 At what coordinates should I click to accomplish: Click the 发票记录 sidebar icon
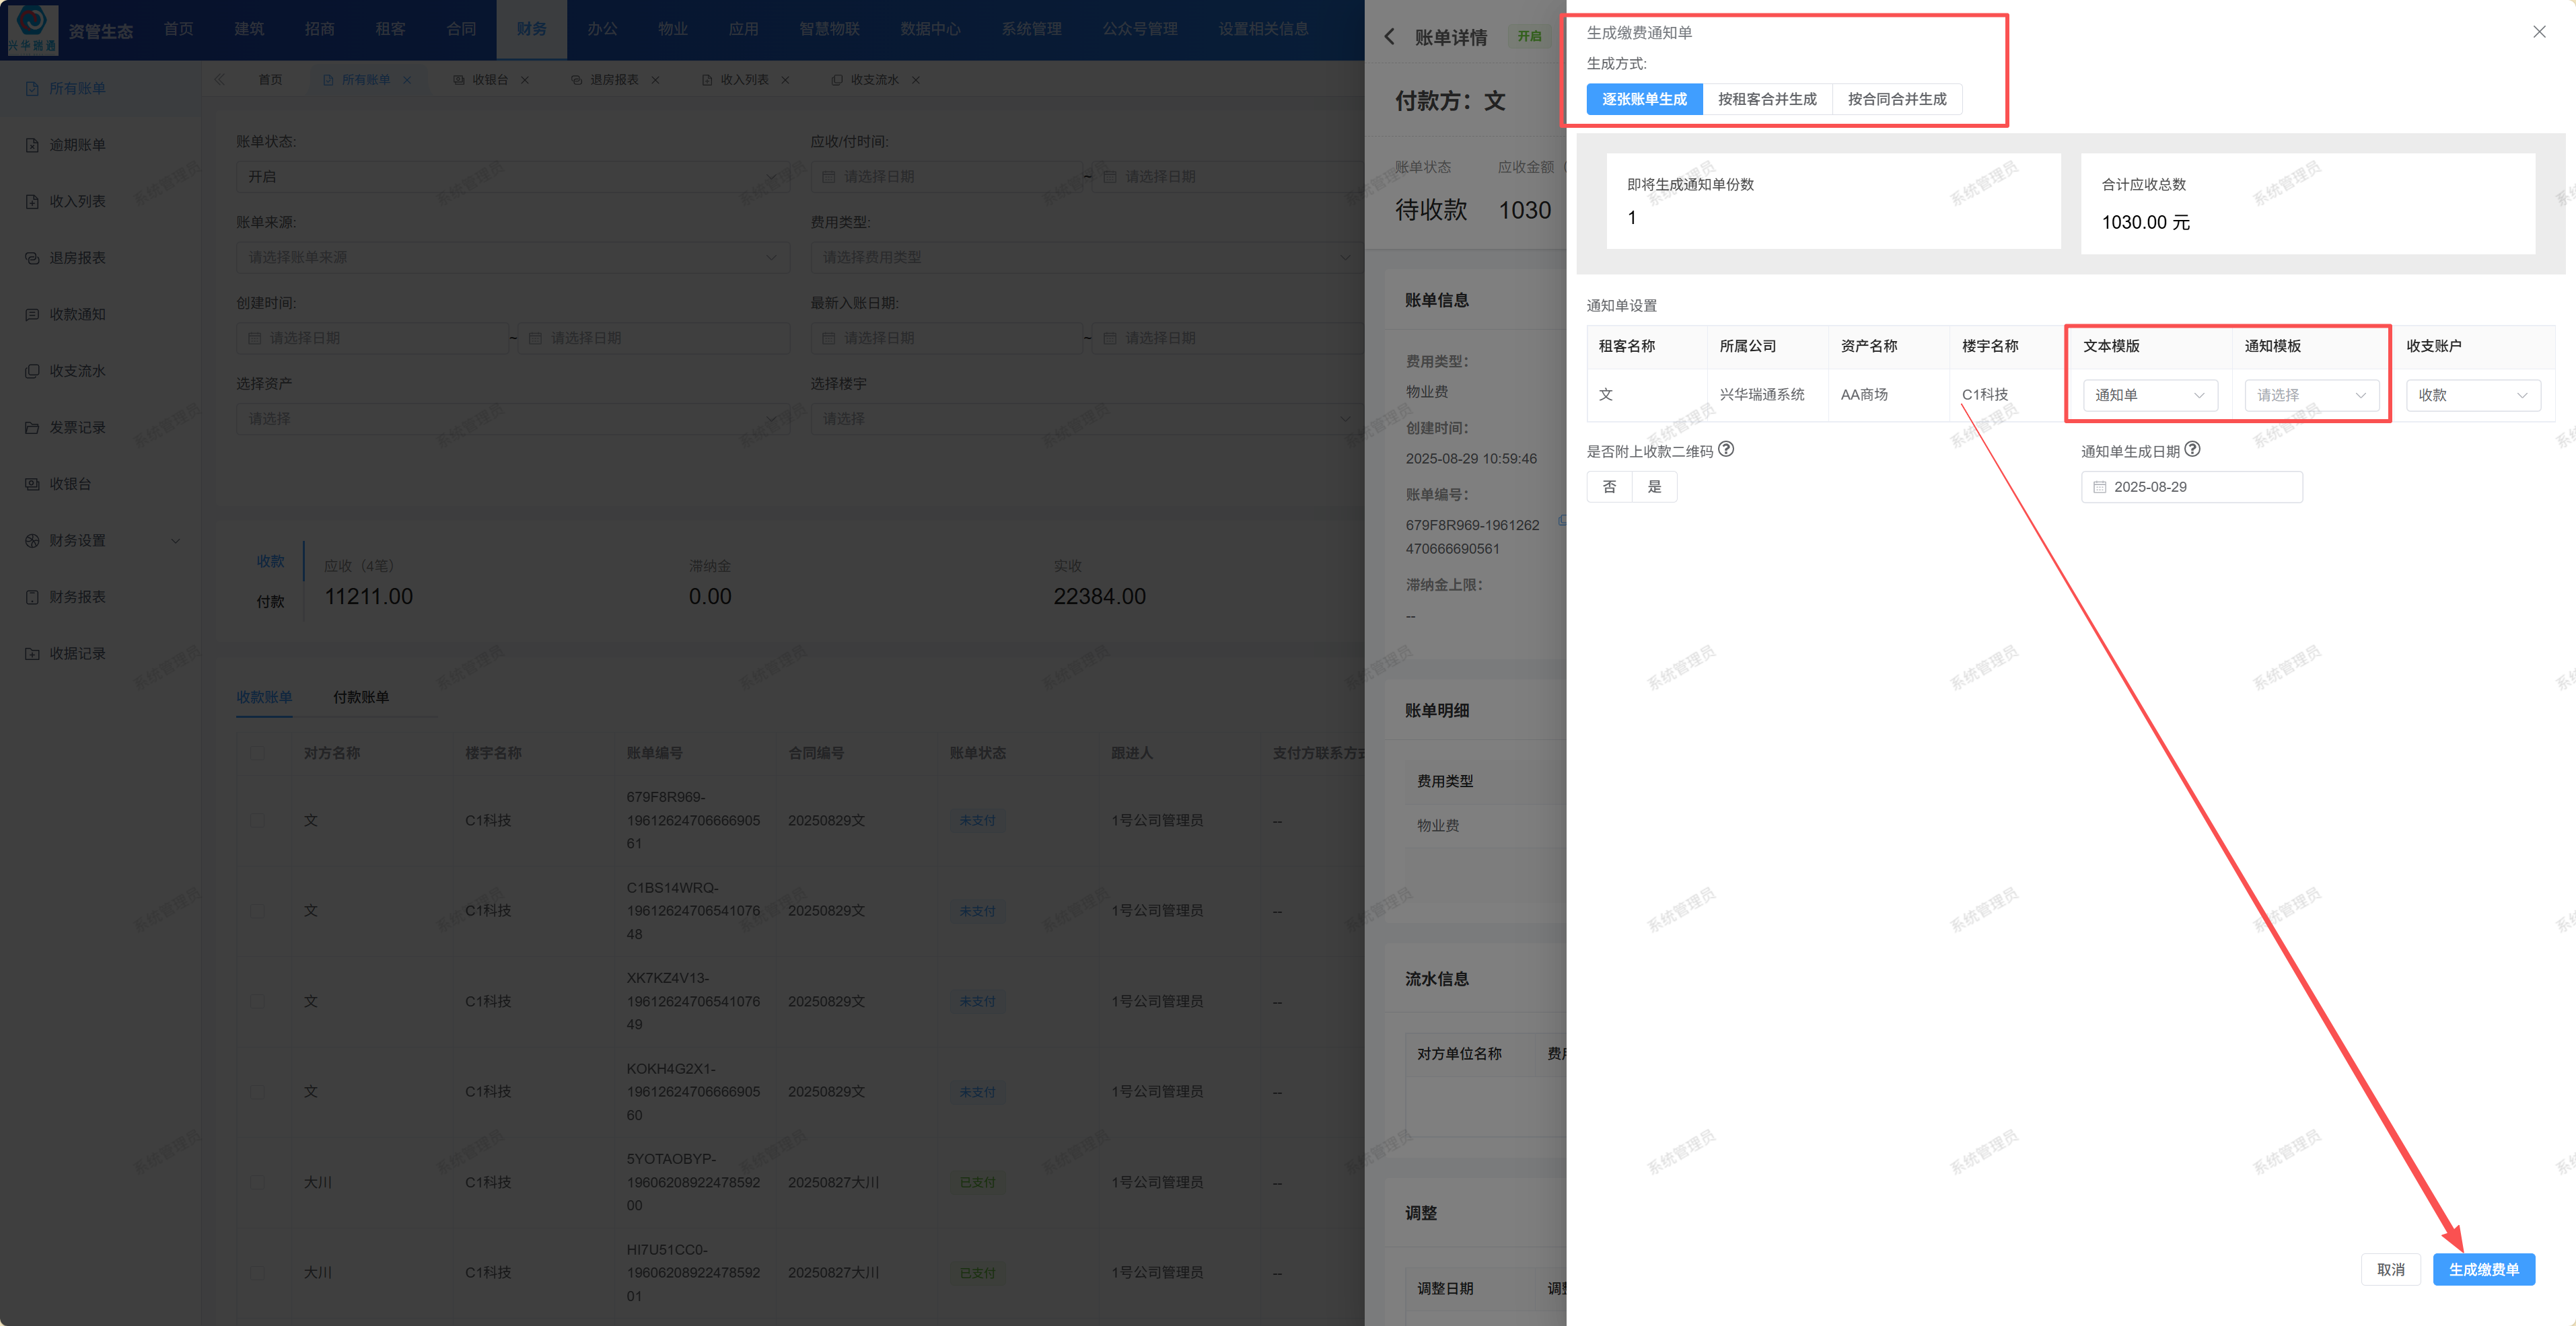32,427
